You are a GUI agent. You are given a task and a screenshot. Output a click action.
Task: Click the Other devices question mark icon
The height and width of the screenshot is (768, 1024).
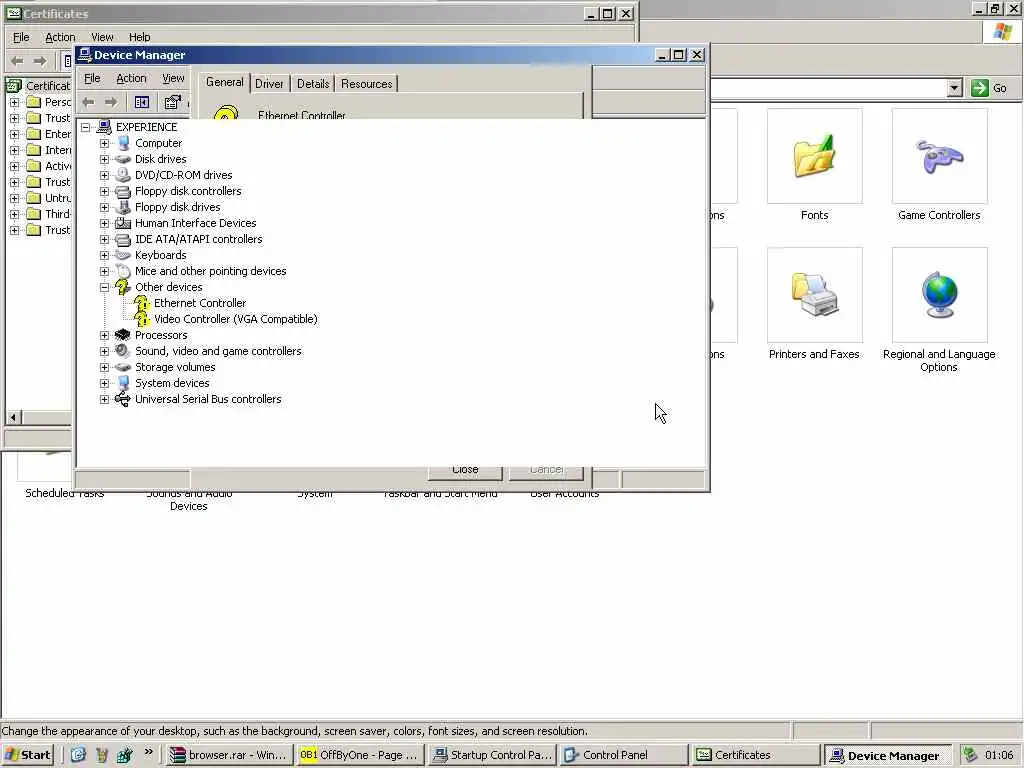[123, 287]
